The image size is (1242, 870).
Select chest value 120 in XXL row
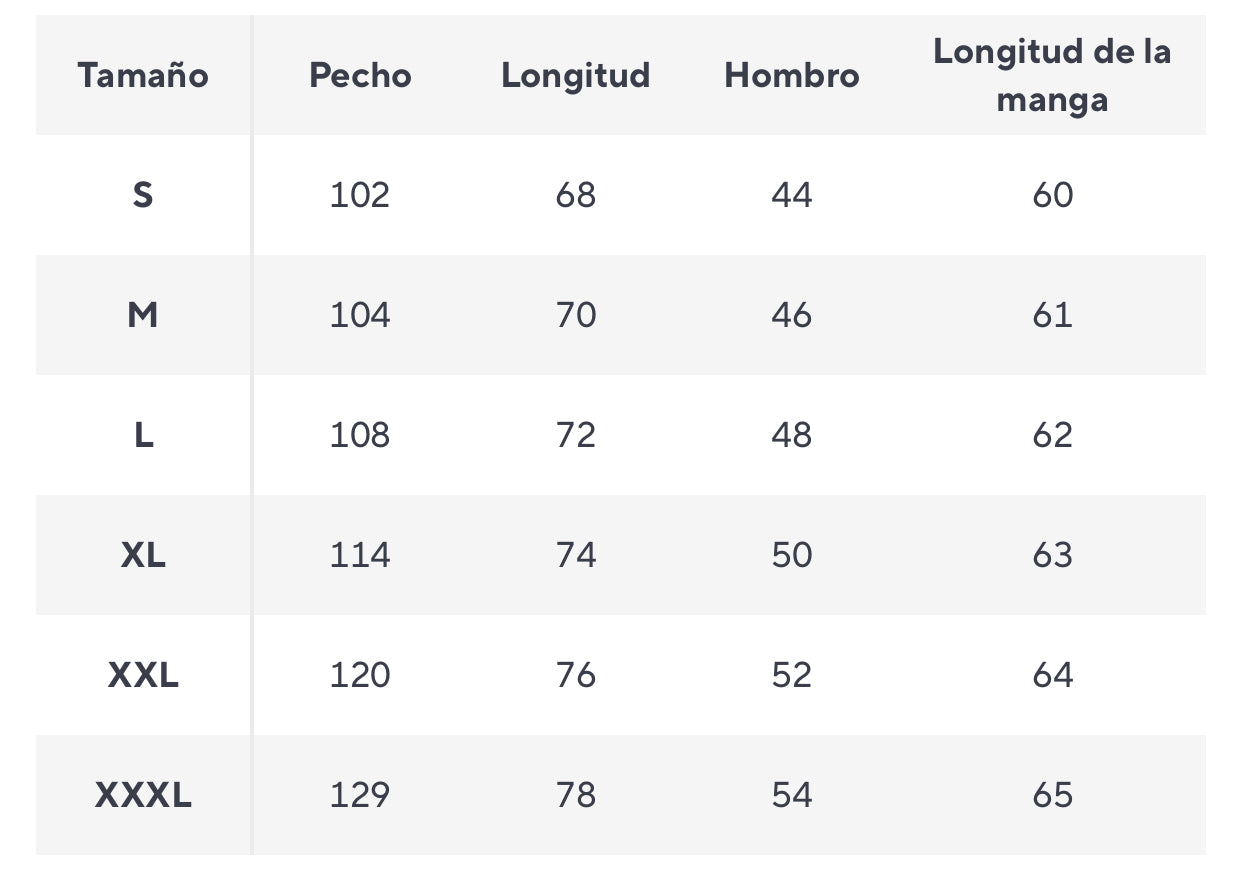click(360, 675)
